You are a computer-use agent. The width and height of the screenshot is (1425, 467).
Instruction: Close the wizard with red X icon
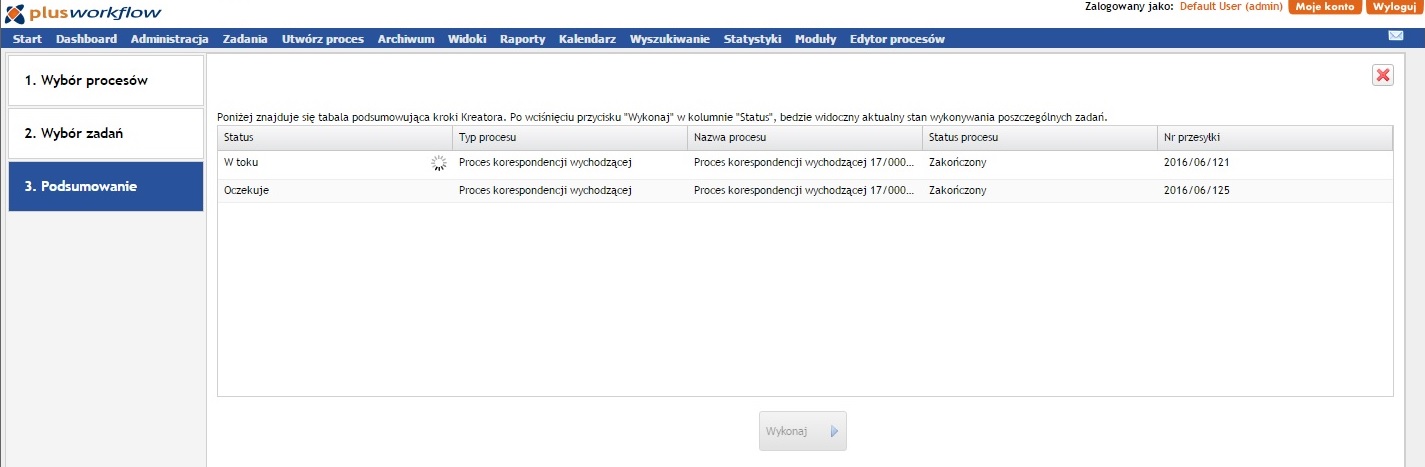click(x=1383, y=75)
